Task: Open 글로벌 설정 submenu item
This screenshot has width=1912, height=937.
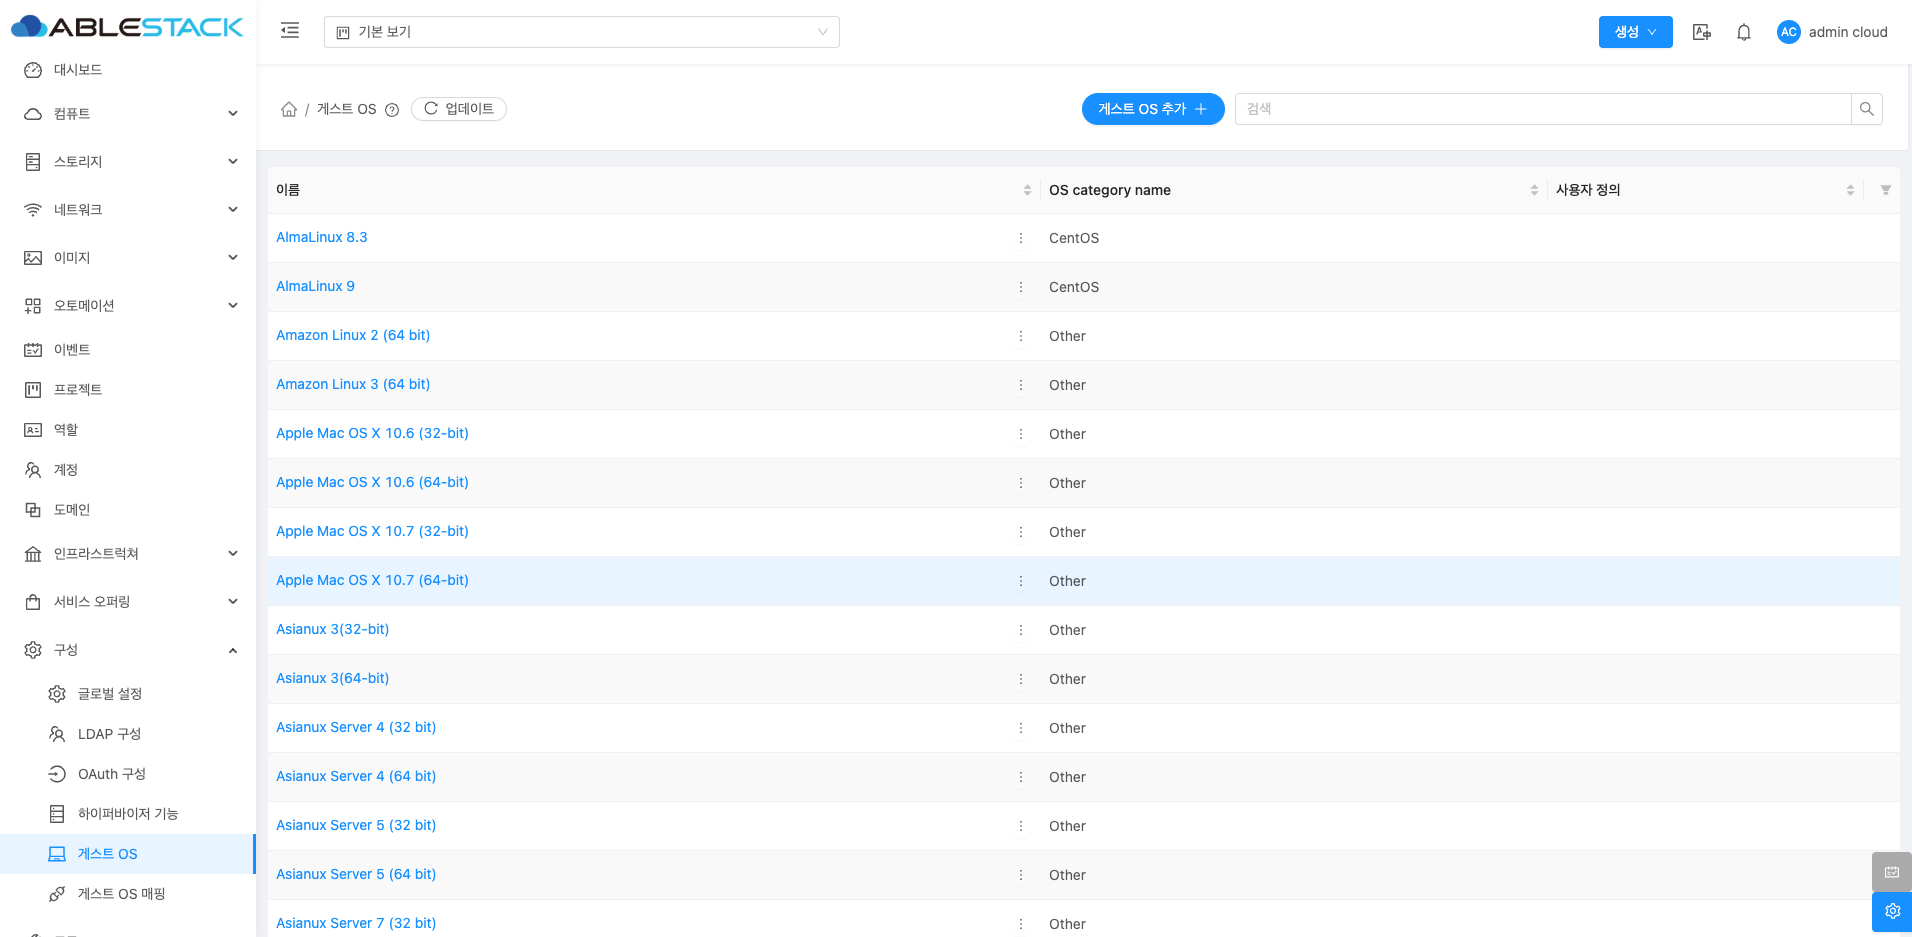Action: point(128,694)
